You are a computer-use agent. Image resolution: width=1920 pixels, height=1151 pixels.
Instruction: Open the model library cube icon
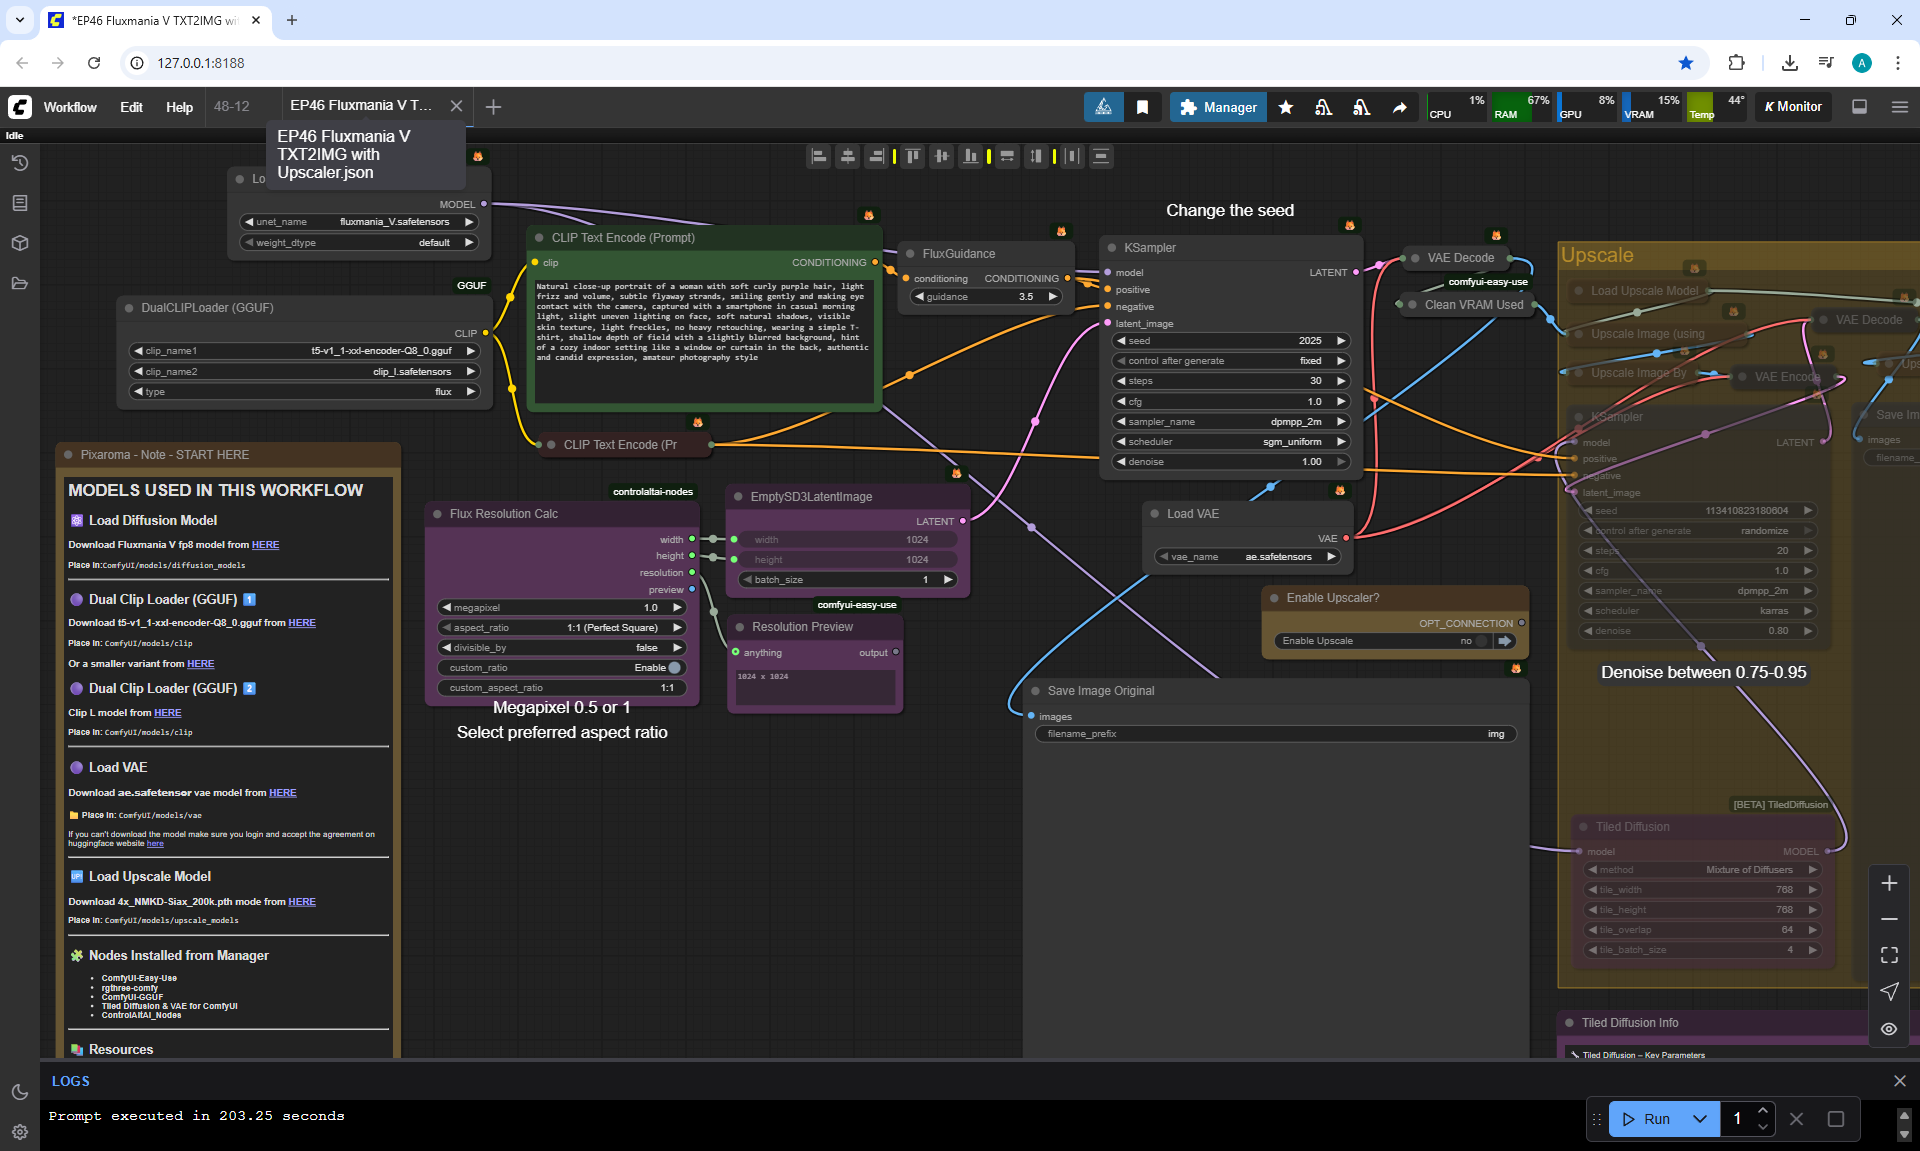pyautogui.click(x=20, y=243)
